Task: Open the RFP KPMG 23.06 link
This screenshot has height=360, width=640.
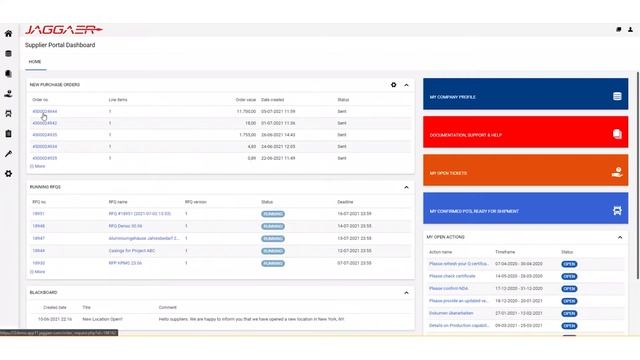Action: coord(125,263)
